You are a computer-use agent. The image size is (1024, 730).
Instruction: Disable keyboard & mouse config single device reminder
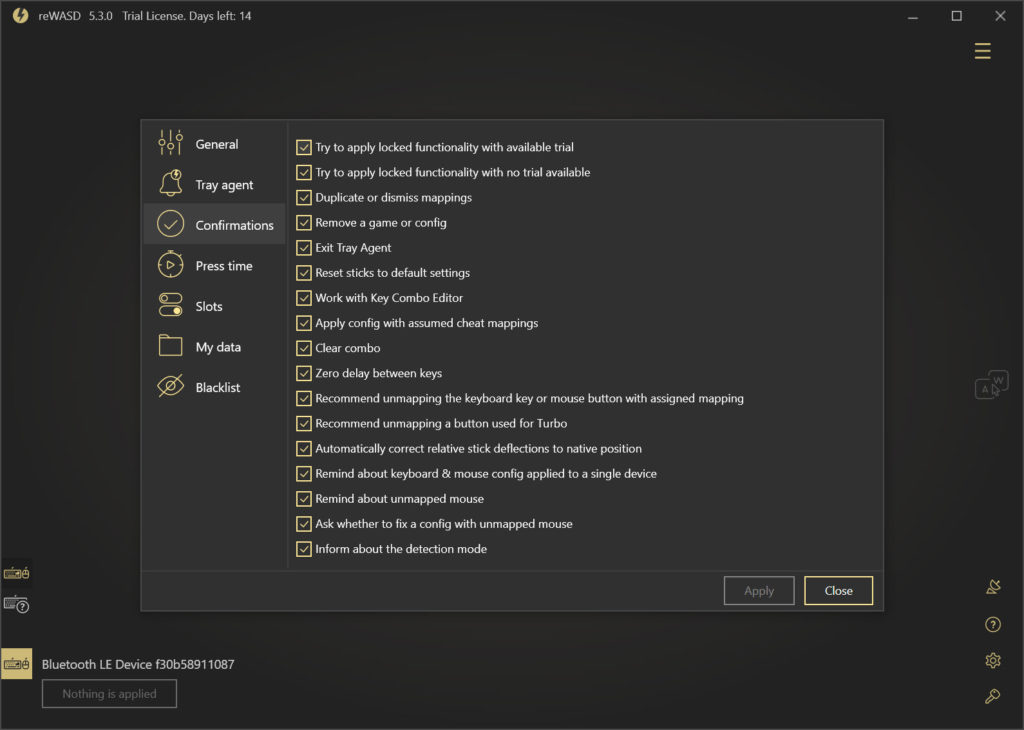click(304, 474)
